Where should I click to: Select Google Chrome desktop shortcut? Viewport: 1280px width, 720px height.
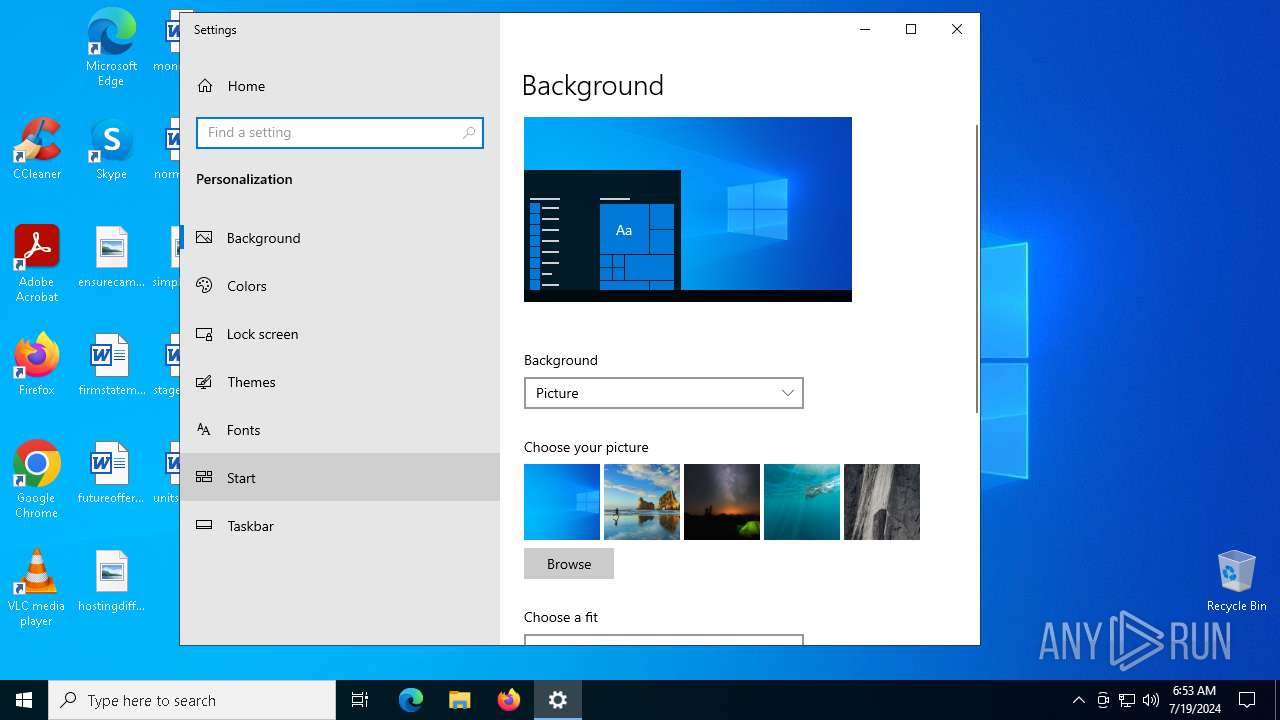[37, 480]
